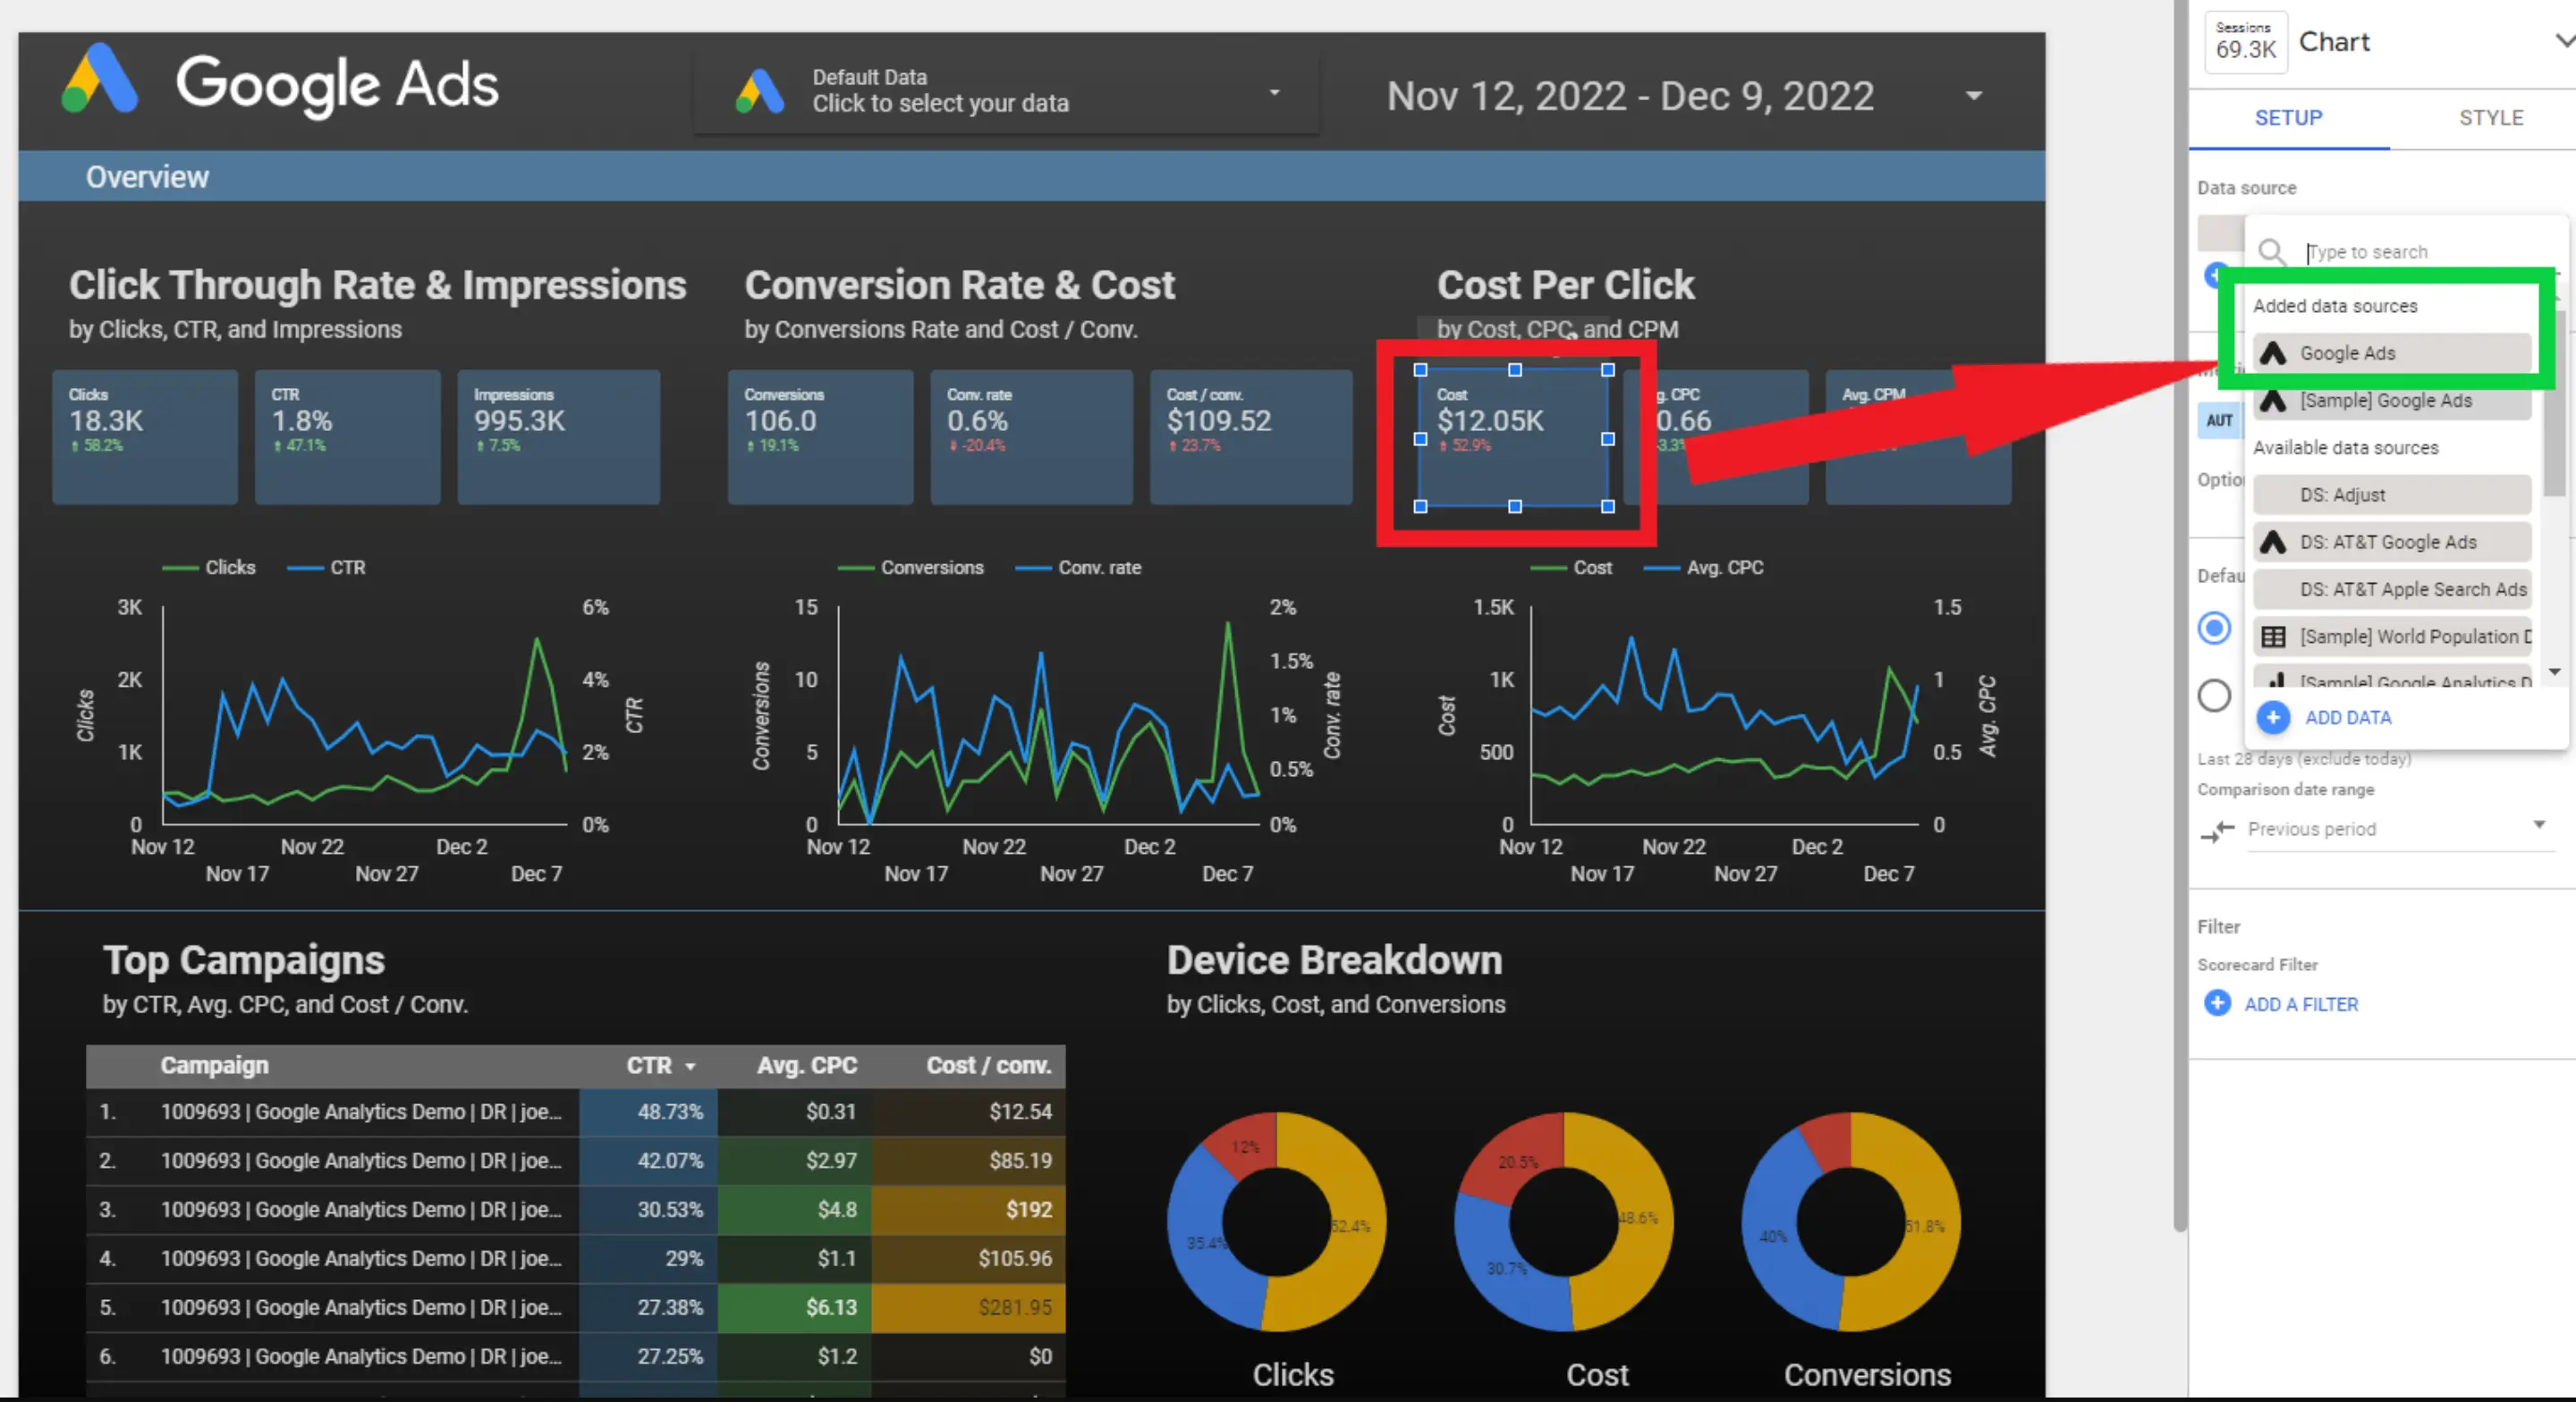Open the Overview page tab
Screen dimensions: 2576x1402
(147, 176)
